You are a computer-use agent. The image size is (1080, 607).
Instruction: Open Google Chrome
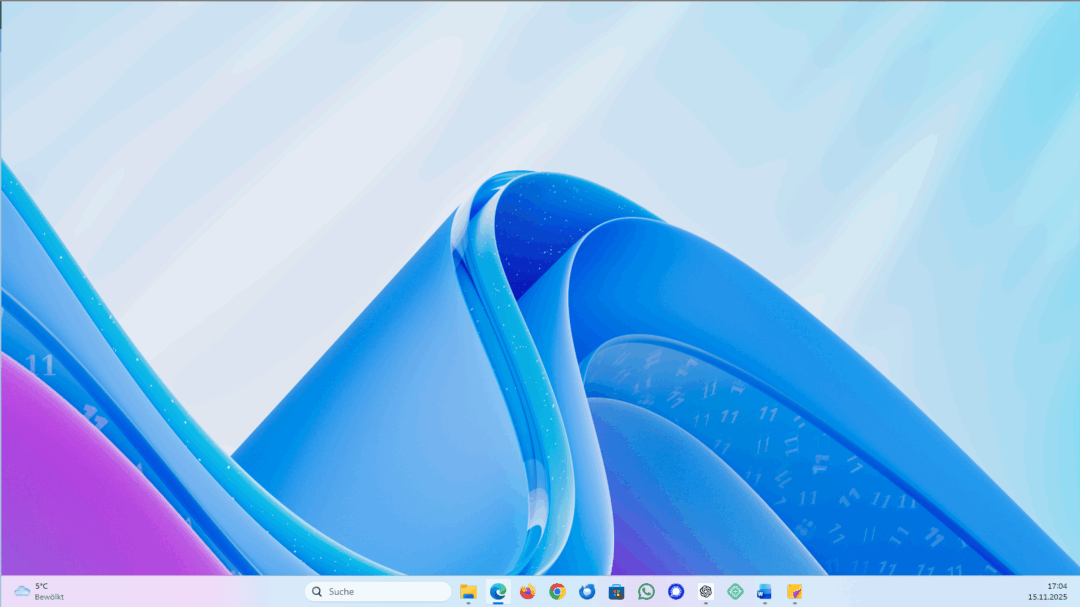[x=557, y=591]
